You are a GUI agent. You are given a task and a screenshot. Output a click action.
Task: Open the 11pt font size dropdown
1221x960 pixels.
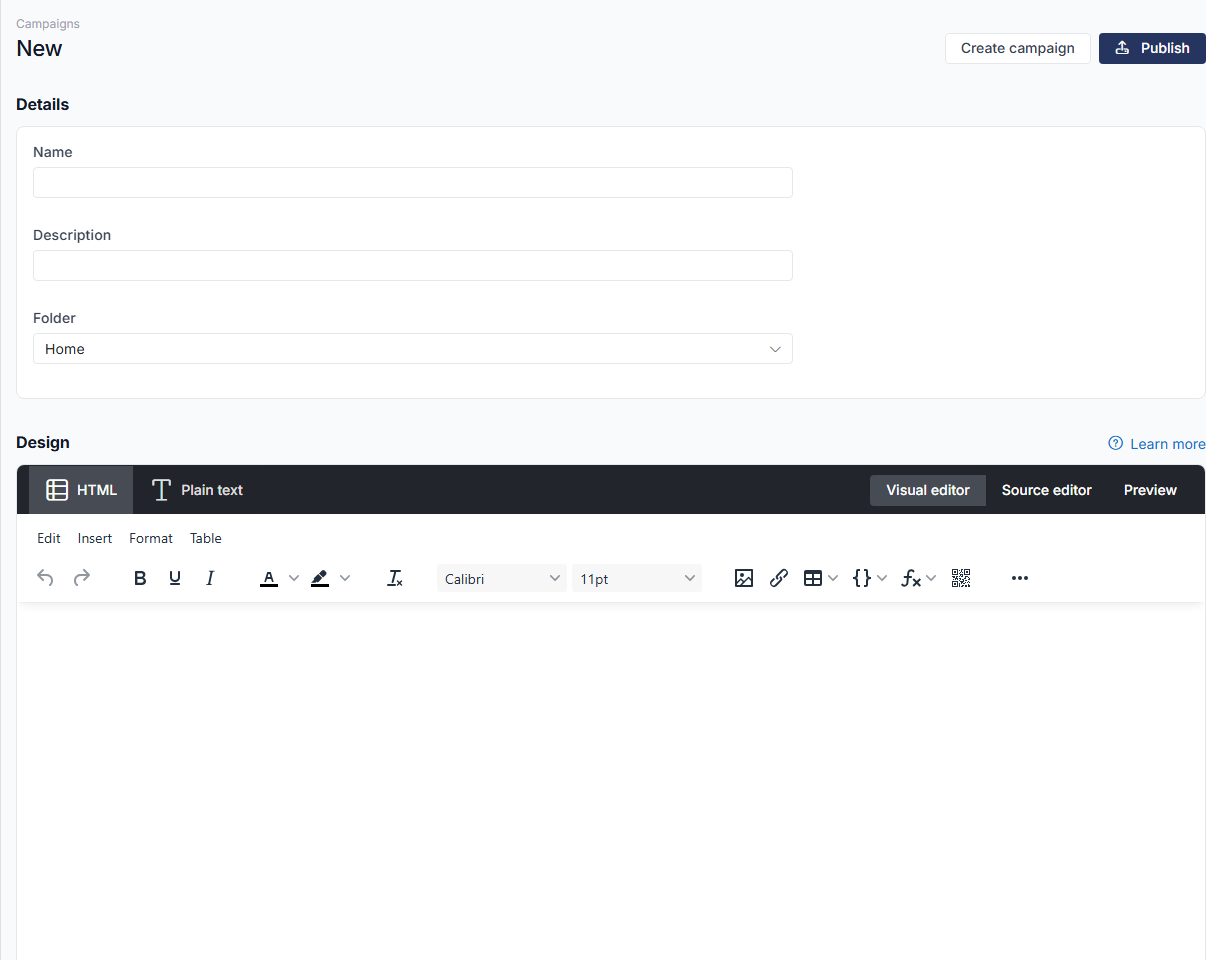[637, 578]
